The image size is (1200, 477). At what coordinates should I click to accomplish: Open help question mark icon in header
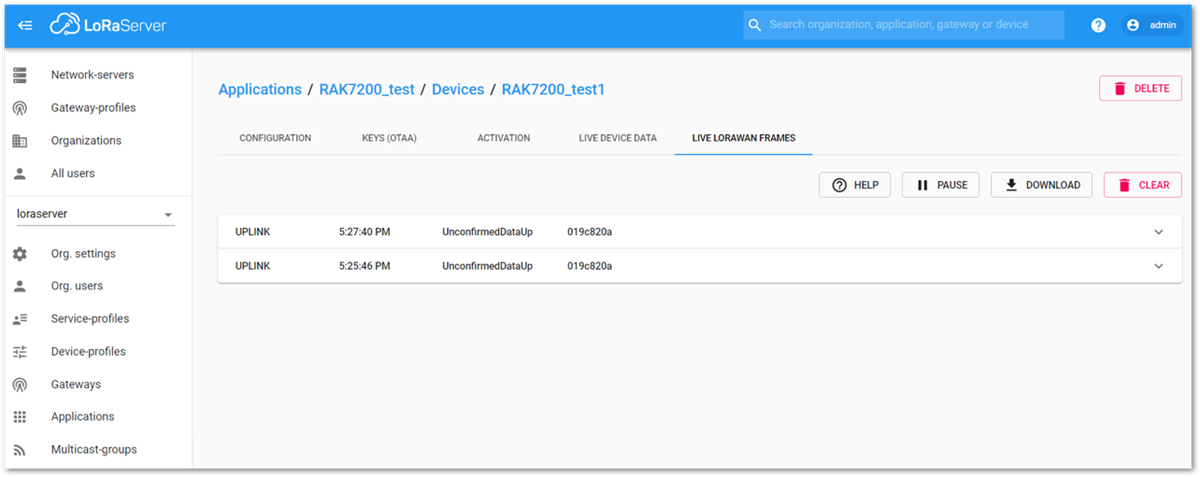pyautogui.click(x=1098, y=25)
